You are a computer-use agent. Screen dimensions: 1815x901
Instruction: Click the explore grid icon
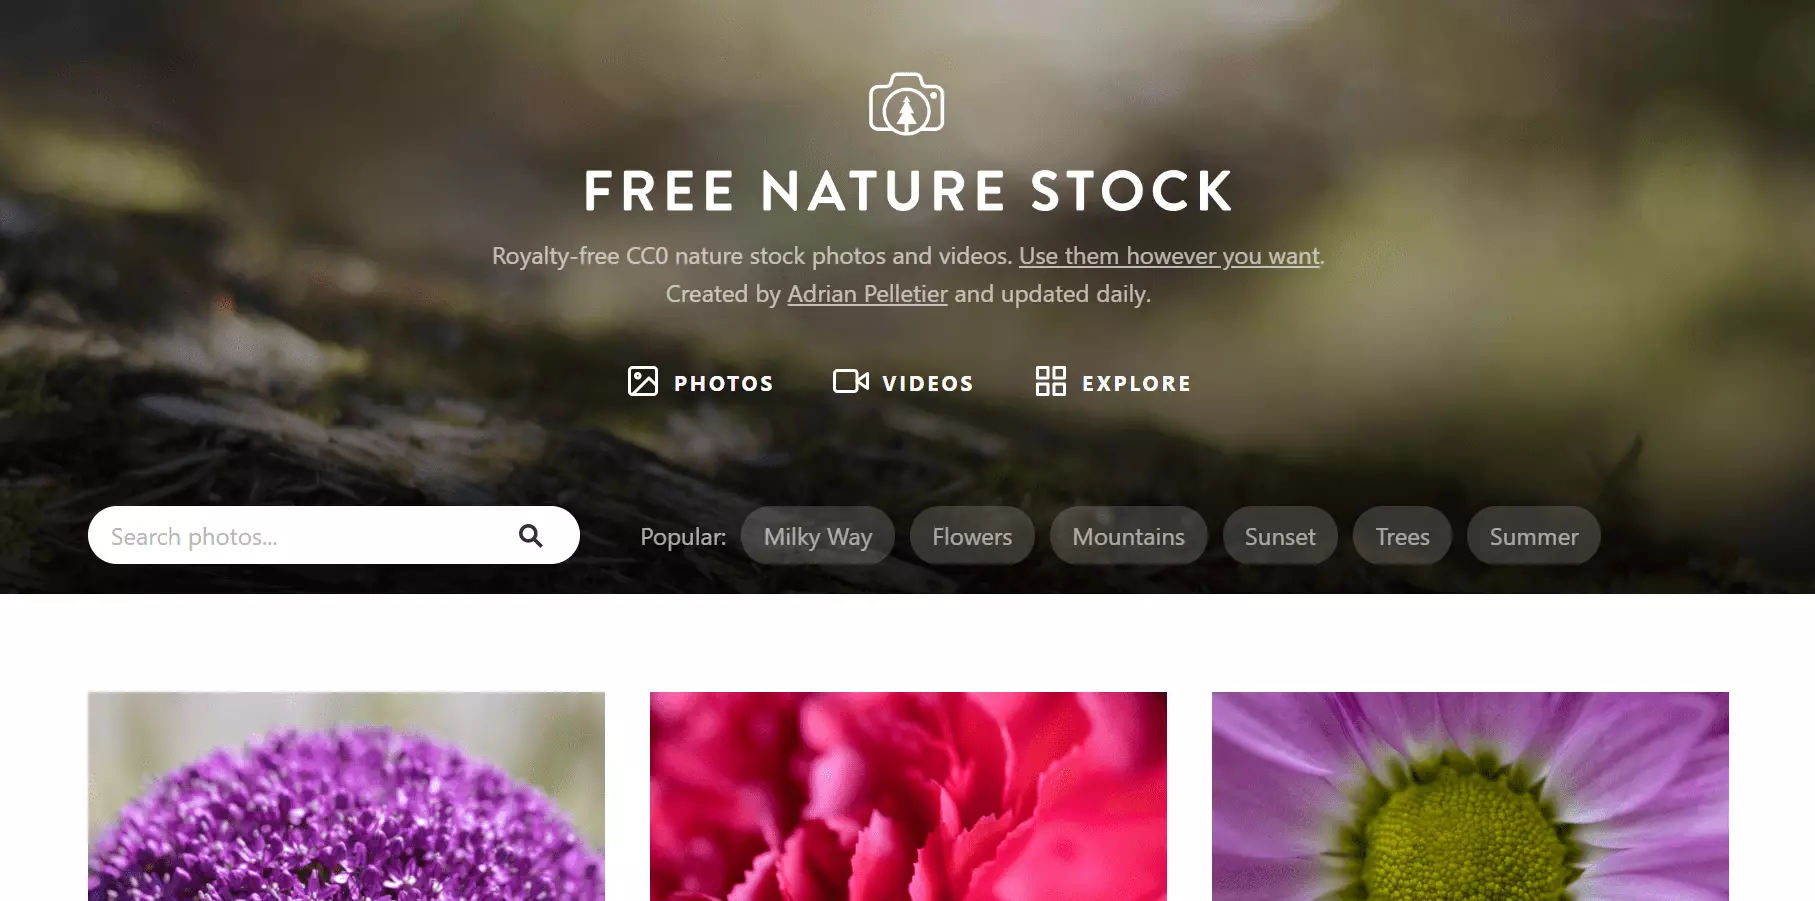[1051, 381]
